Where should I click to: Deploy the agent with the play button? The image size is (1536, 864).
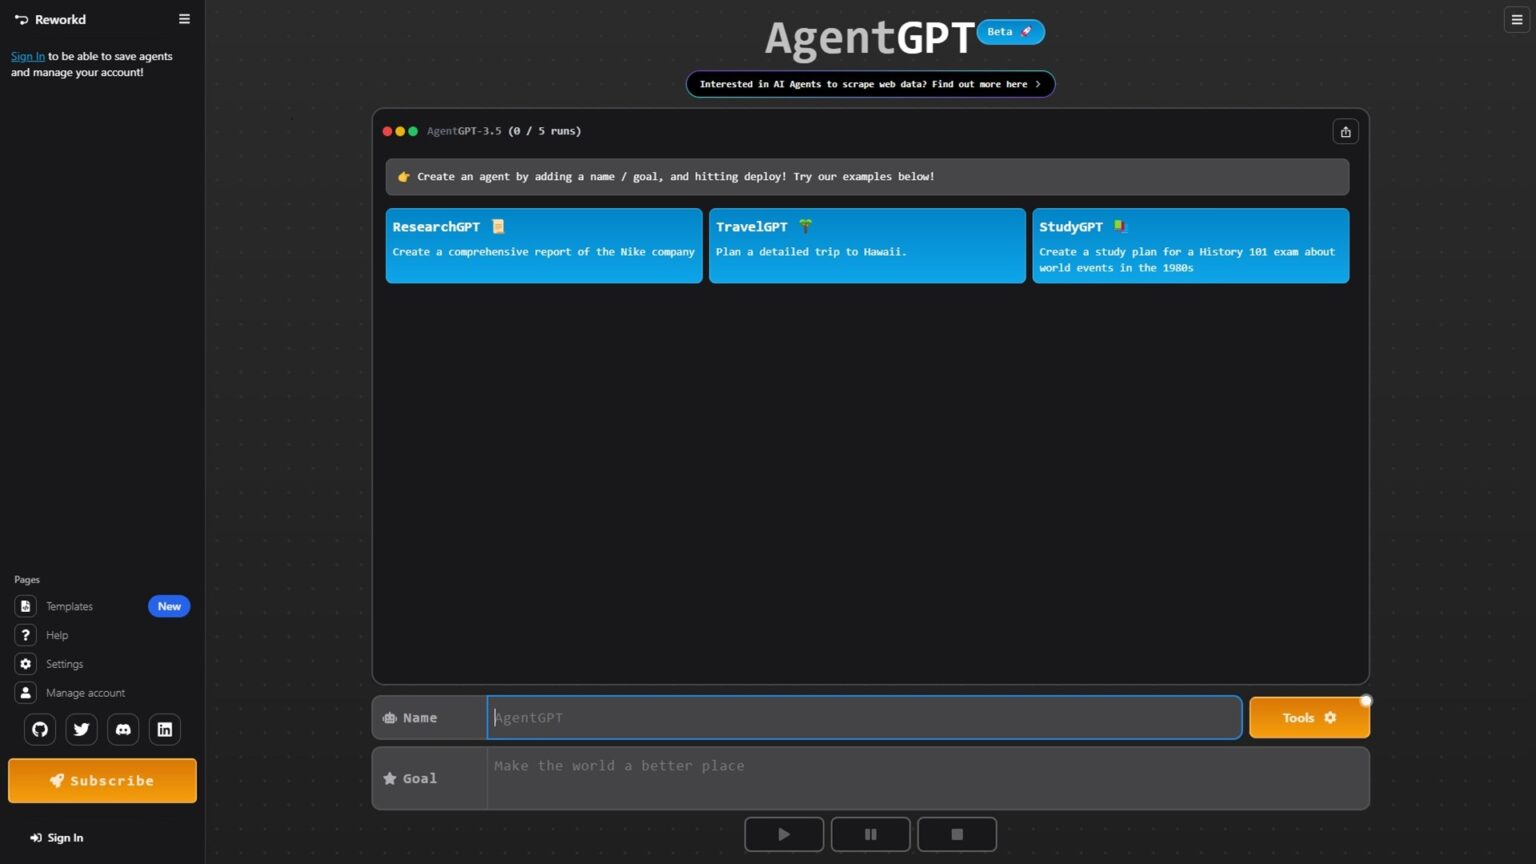pos(784,833)
